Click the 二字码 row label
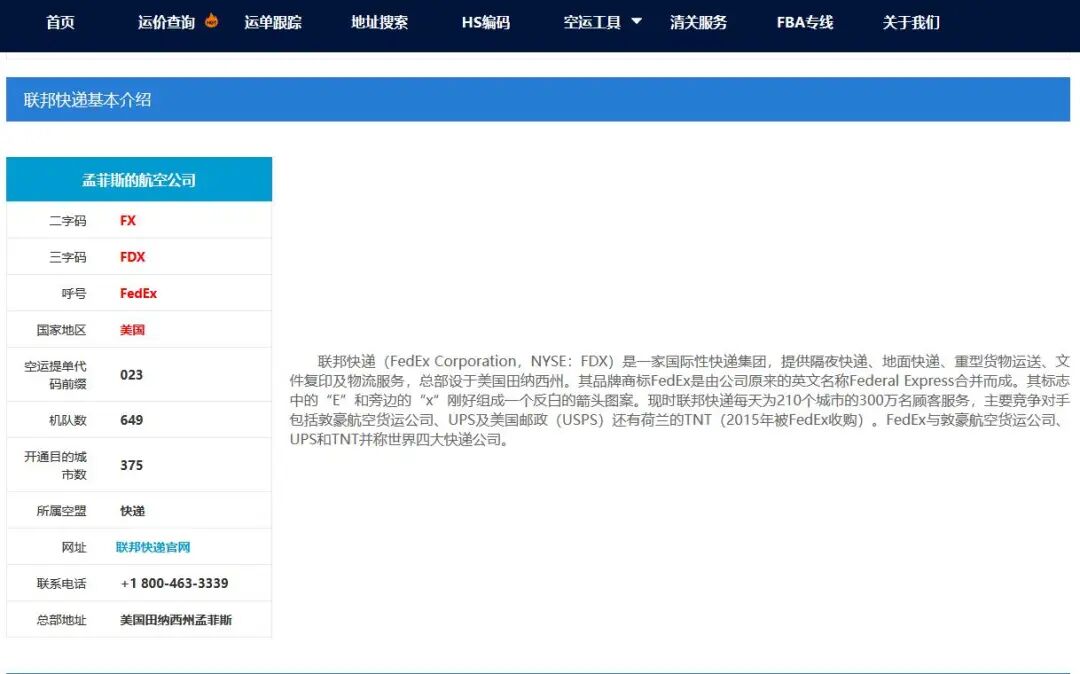 (68, 221)
